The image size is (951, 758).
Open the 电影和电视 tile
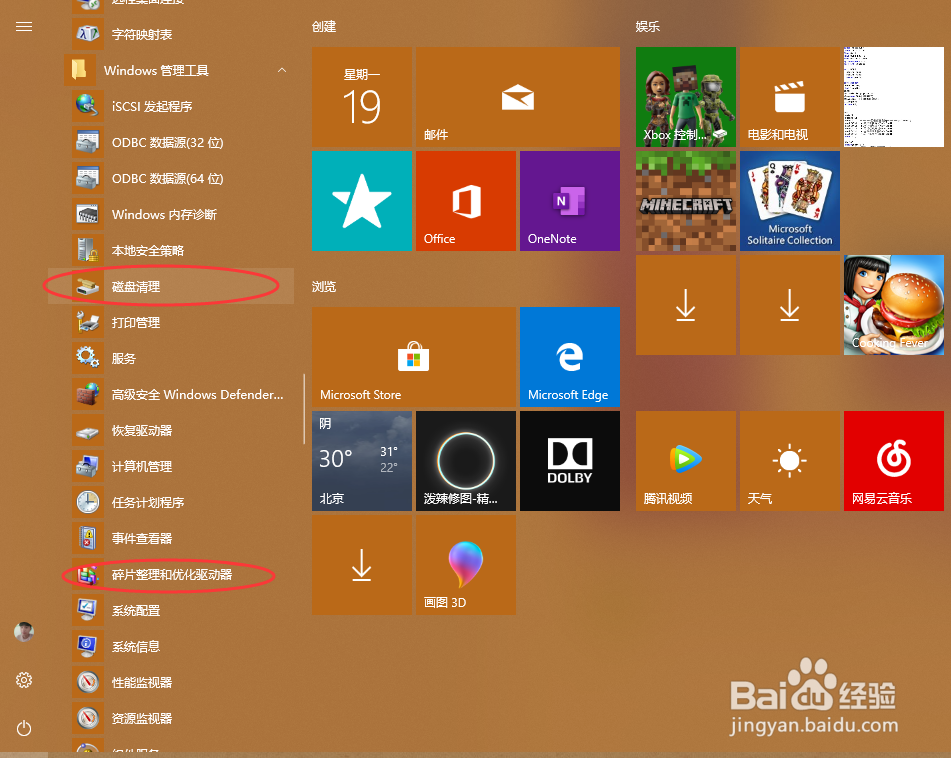790,97
